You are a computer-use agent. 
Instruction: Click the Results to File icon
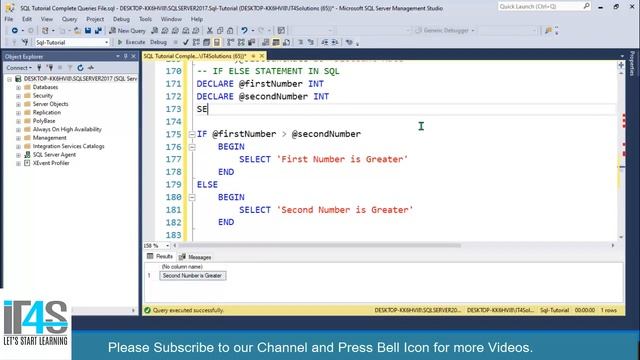tap(286, 42)
